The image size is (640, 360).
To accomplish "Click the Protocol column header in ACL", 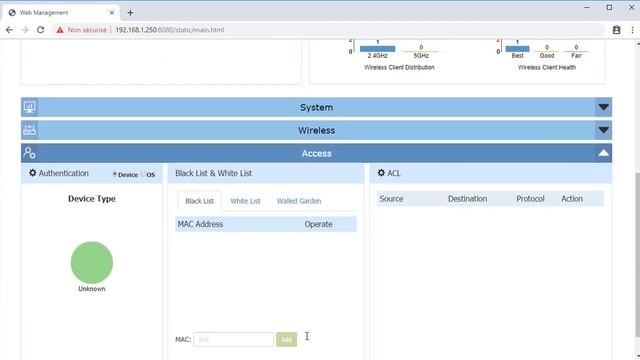I will (x=530, y=199).
